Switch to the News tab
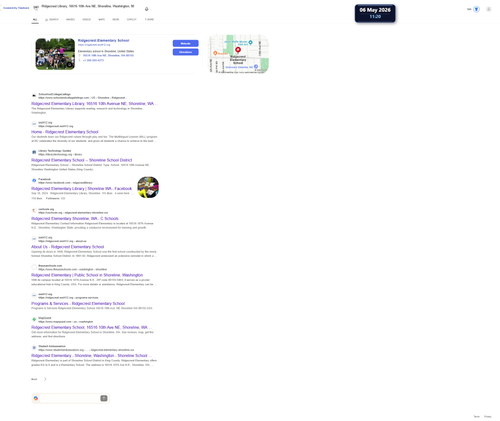This screenshot has width=500, height=421. (x=116, y=20)
